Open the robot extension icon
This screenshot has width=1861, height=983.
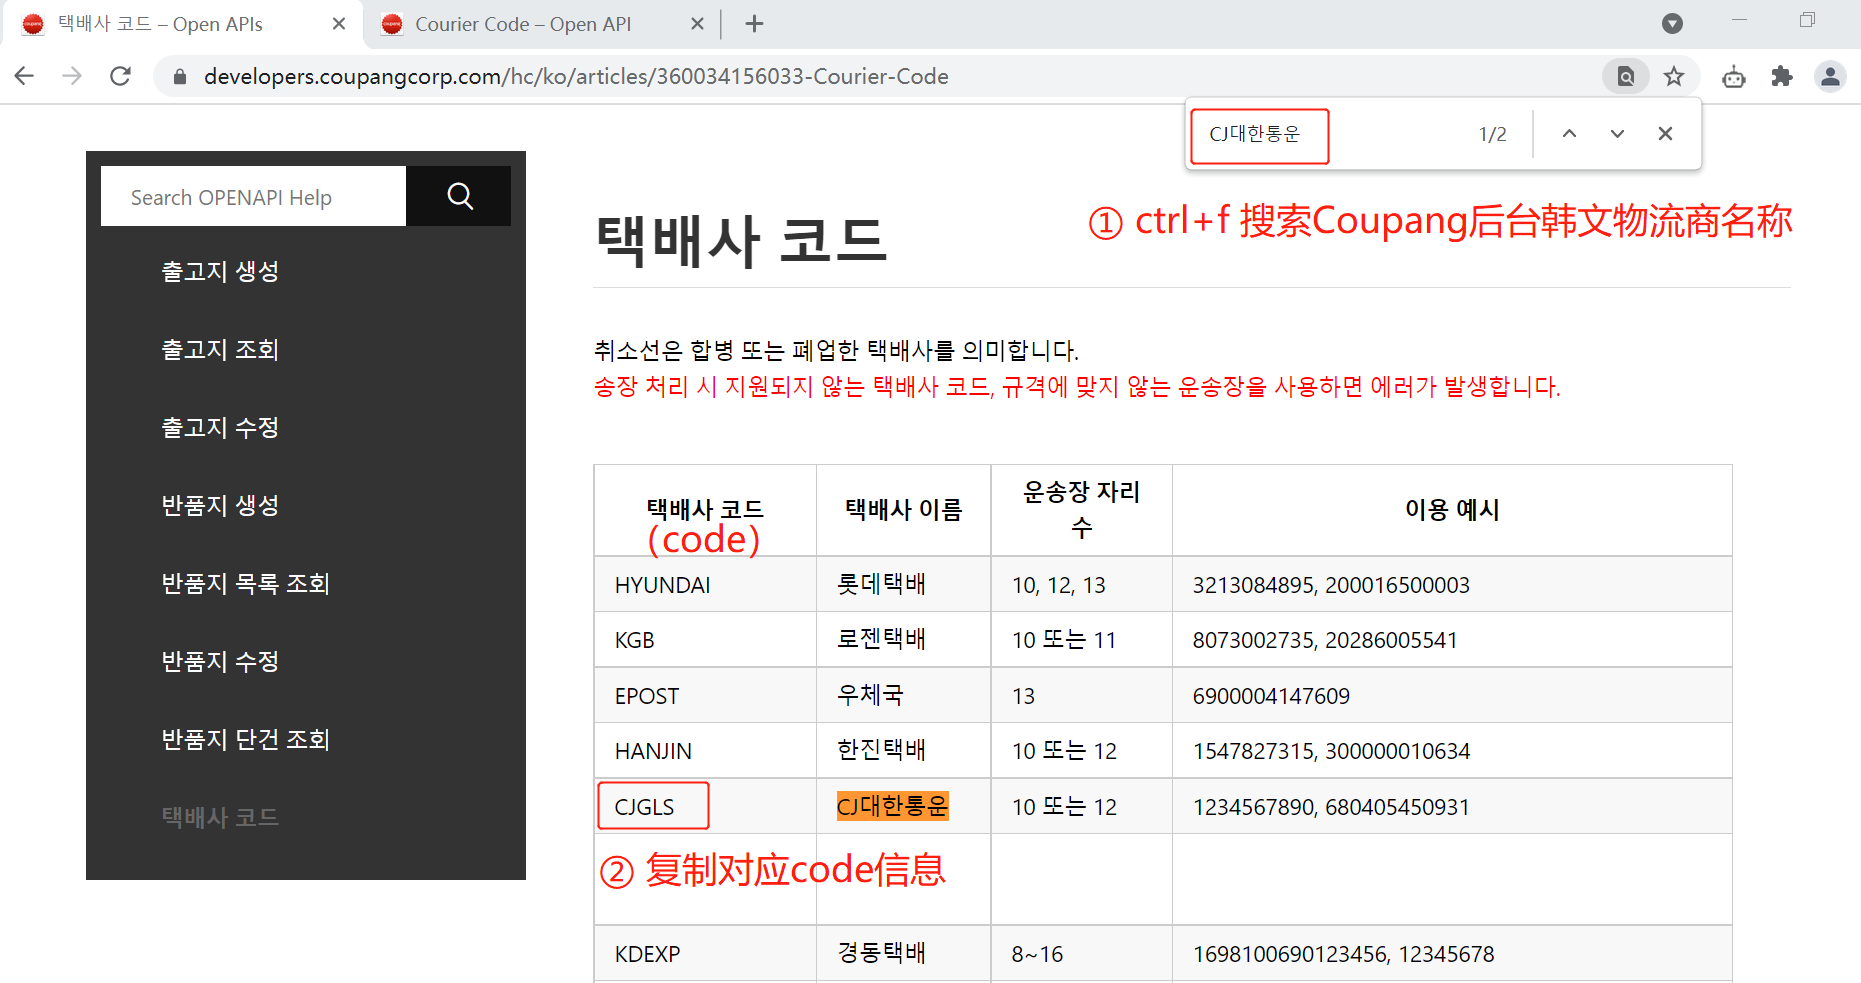(x=1734, y=76)
